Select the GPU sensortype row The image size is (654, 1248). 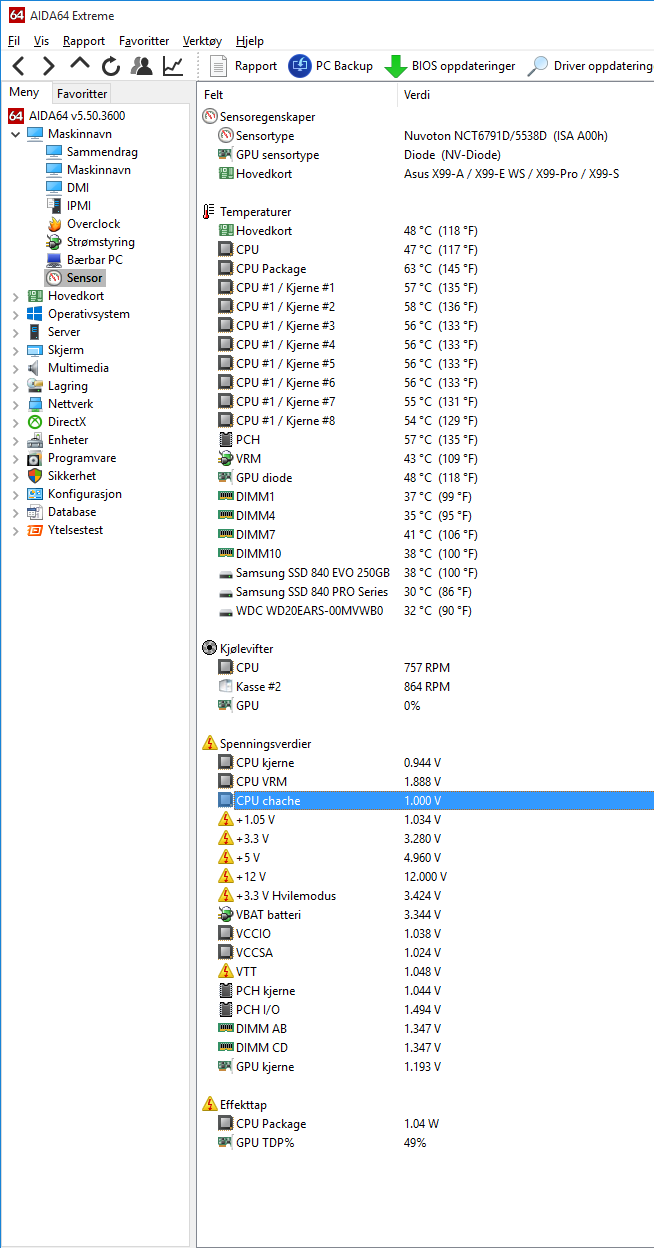(x=426, y=155)
